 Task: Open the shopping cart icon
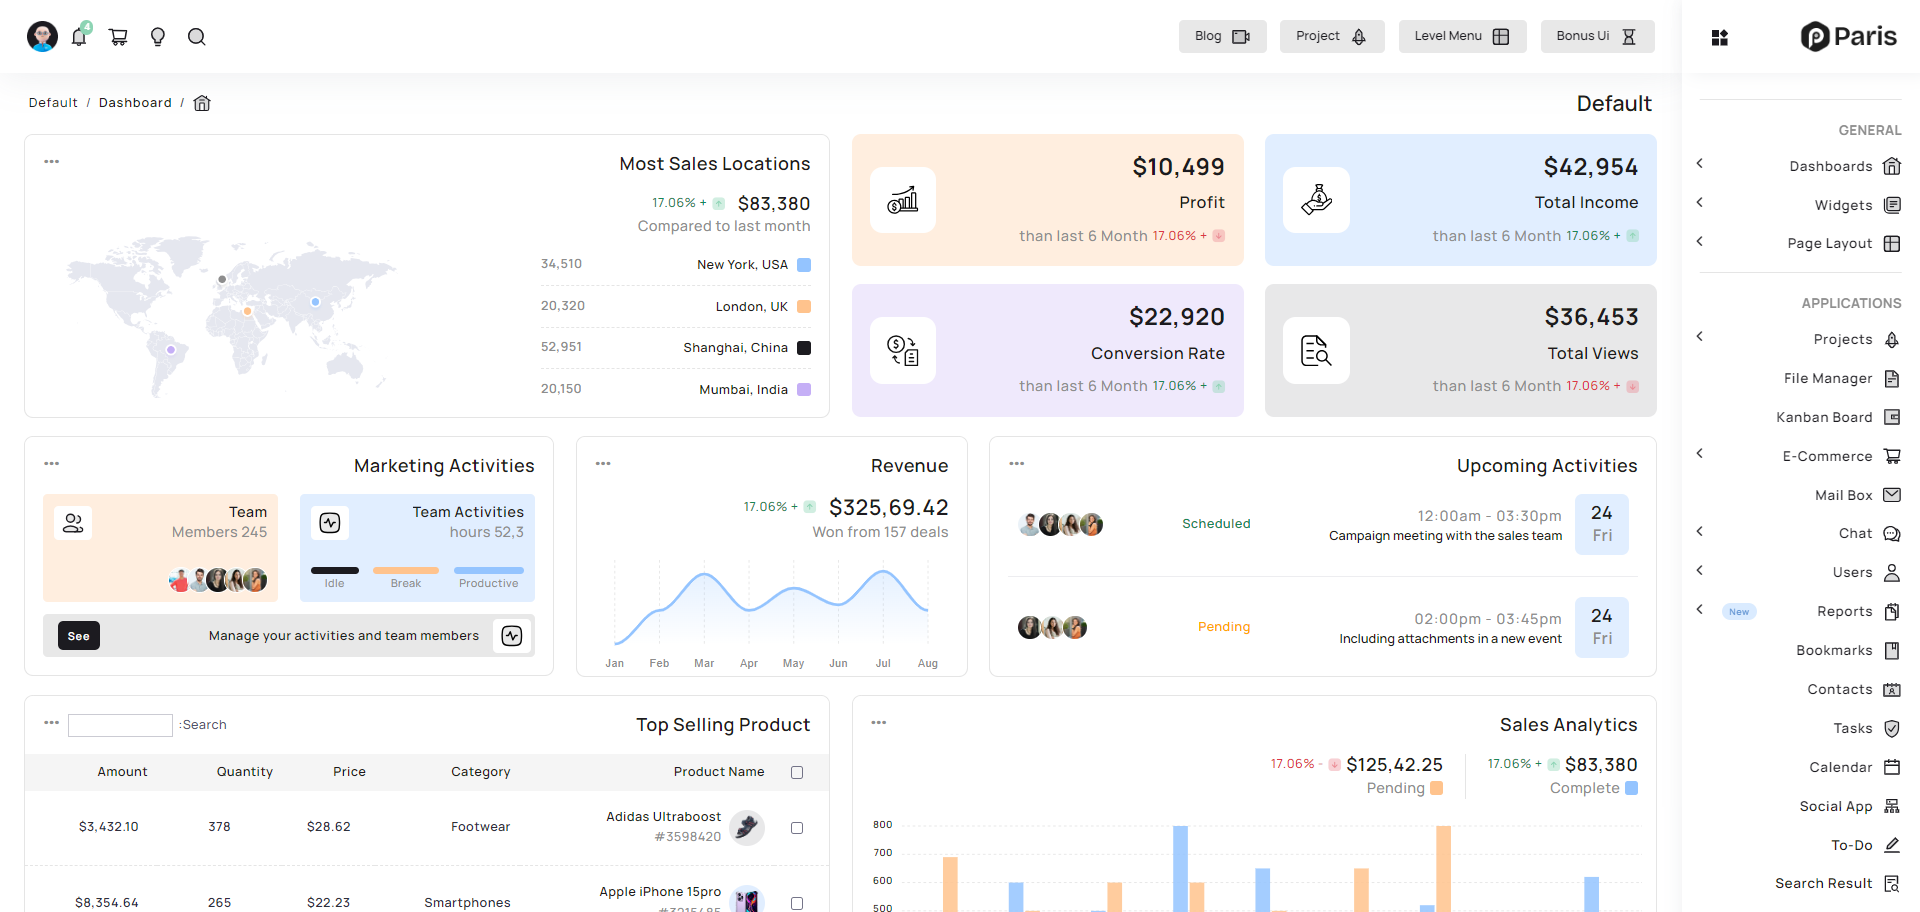coord(118,37)
